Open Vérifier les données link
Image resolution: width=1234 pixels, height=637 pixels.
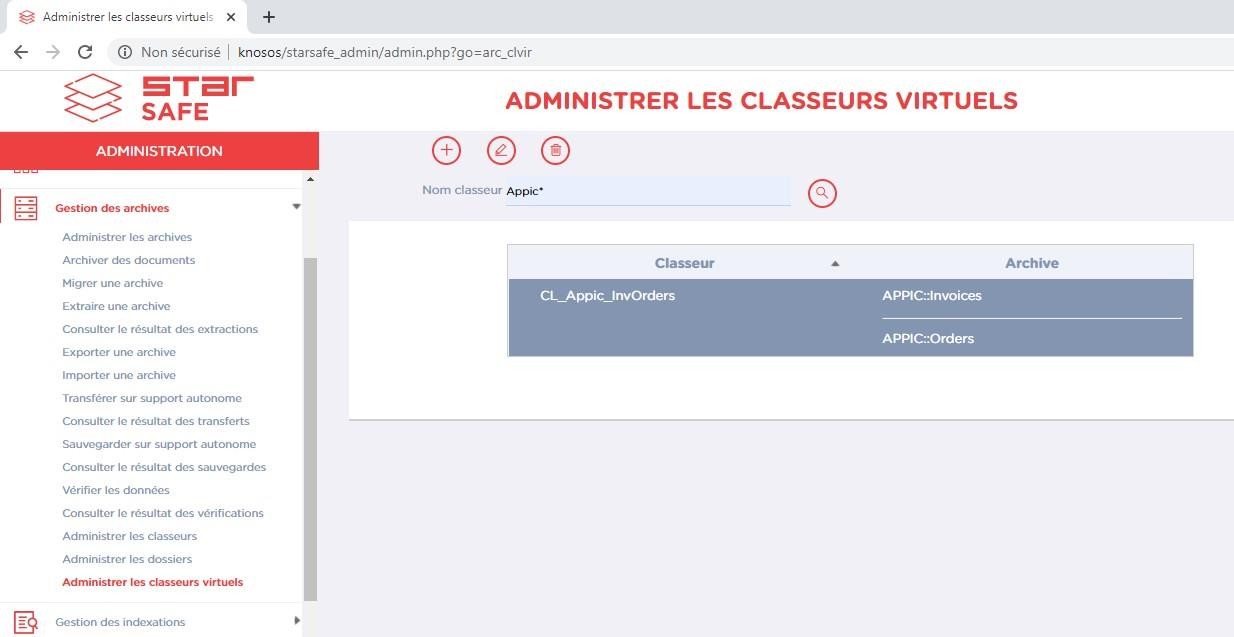point(116,490)
